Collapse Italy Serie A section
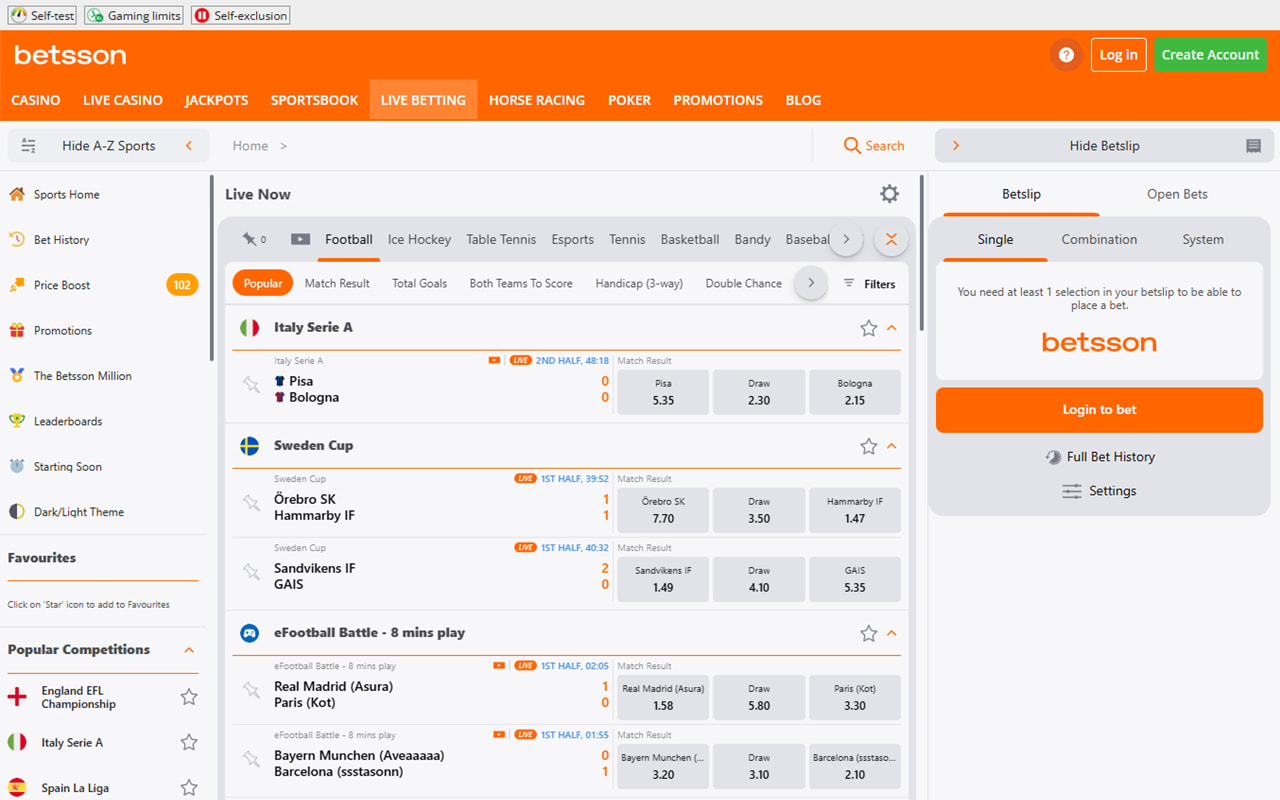1280x800 pixels. click(x=892, y=328)
